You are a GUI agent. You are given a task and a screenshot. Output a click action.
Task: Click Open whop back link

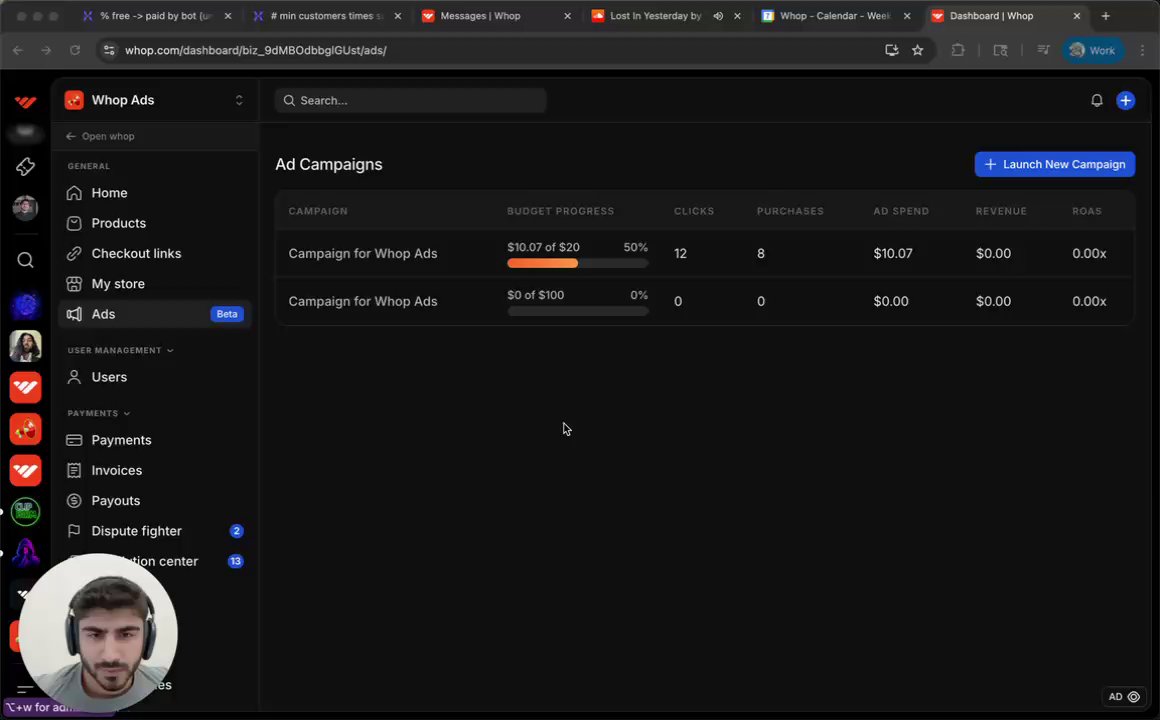click(x=100, y=136)
